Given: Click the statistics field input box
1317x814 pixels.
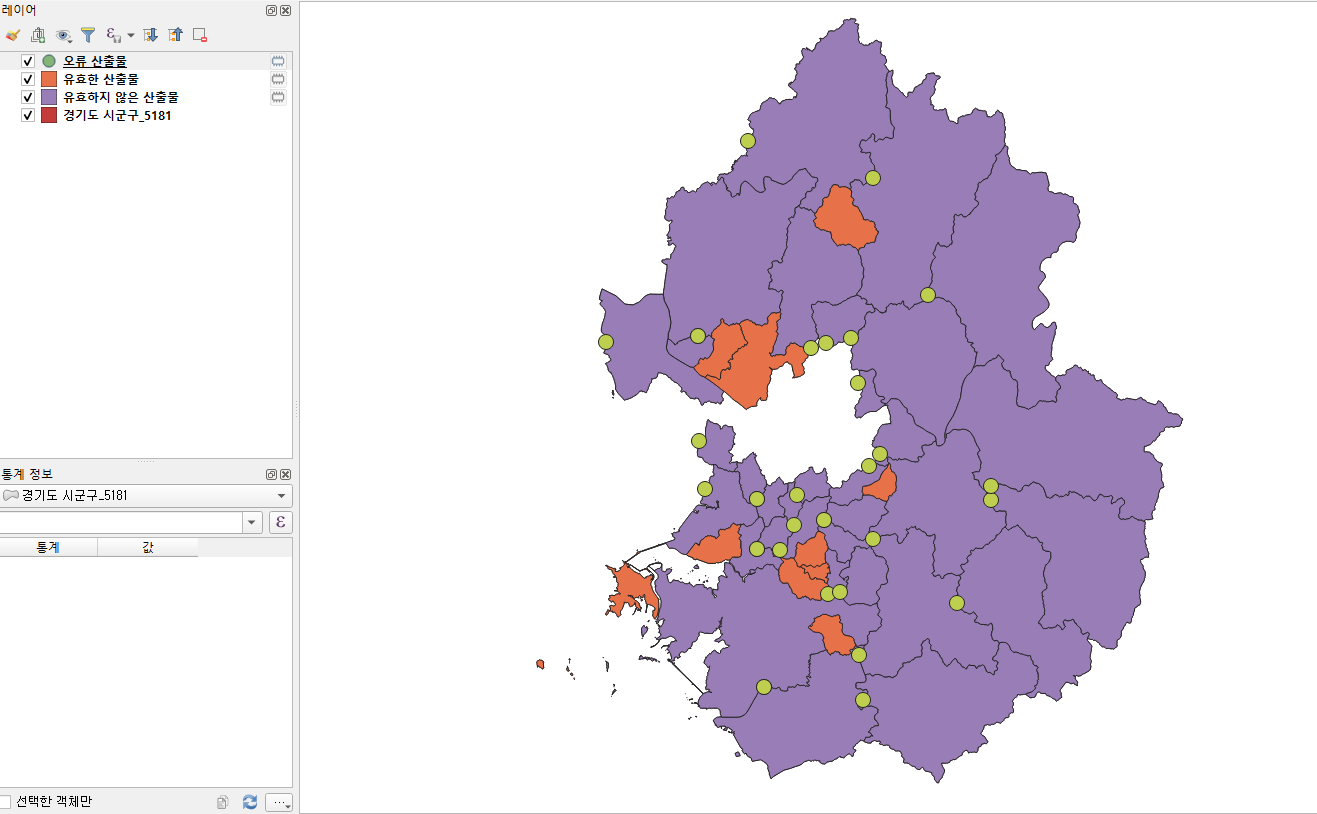Looking at the screenshot, I should click(120, 522).
